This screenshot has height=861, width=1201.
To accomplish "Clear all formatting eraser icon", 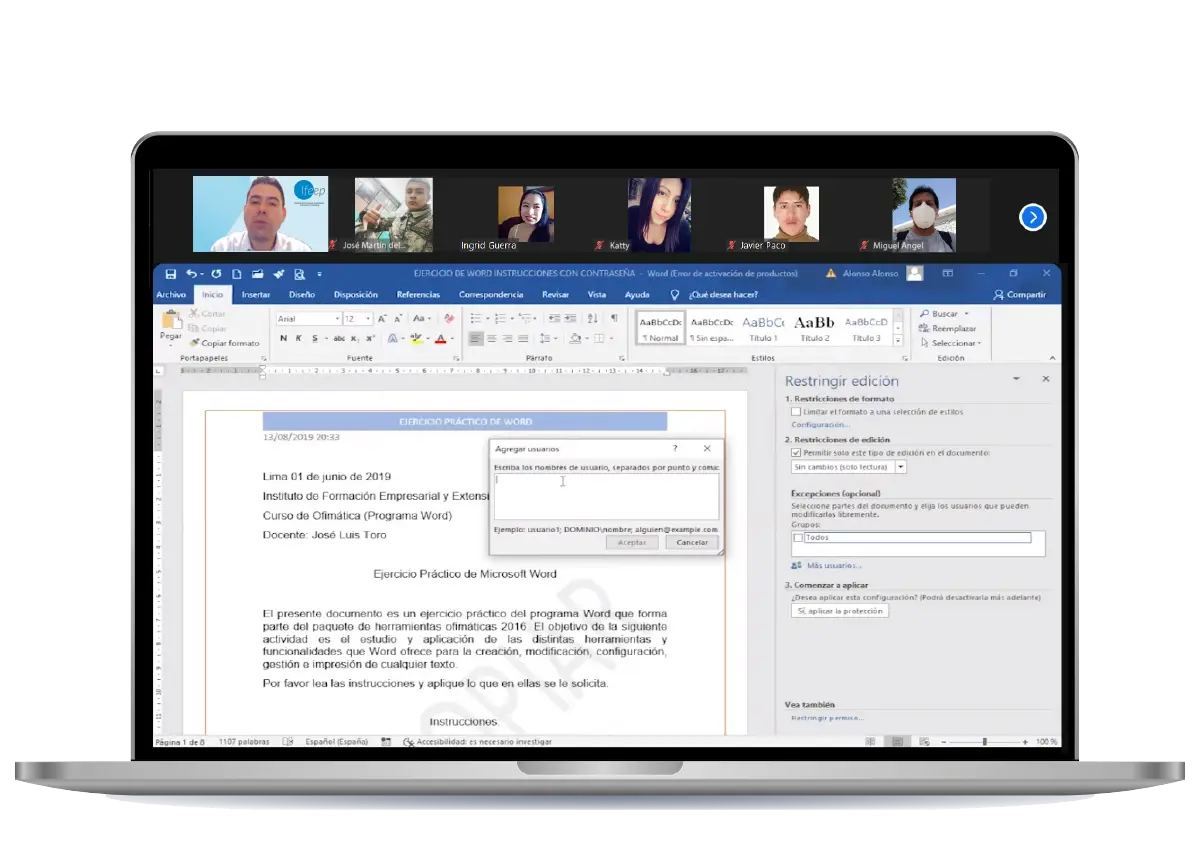I will (x=450, y=319).
